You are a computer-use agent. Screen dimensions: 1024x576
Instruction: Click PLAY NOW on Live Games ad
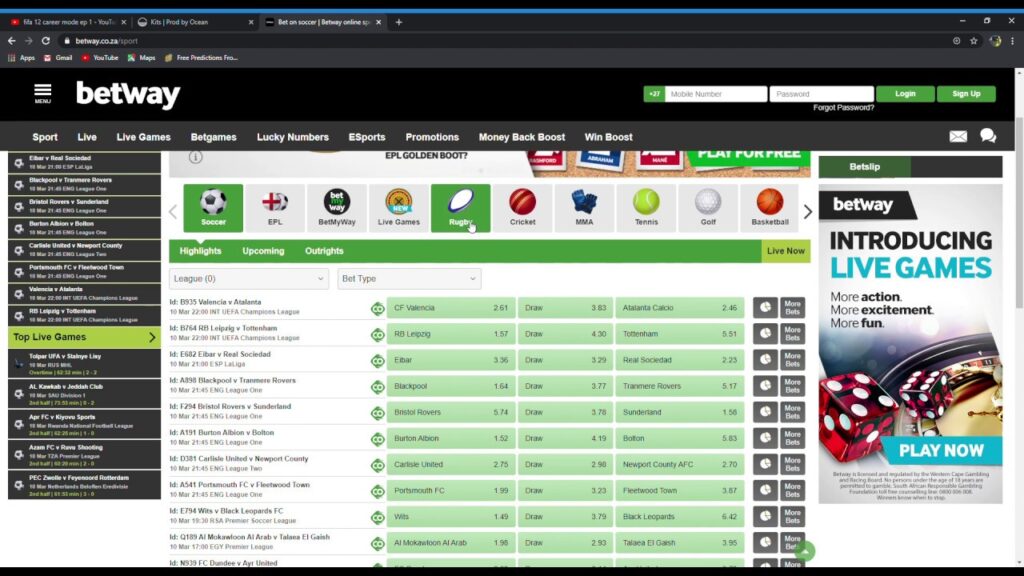coord(941,450)
